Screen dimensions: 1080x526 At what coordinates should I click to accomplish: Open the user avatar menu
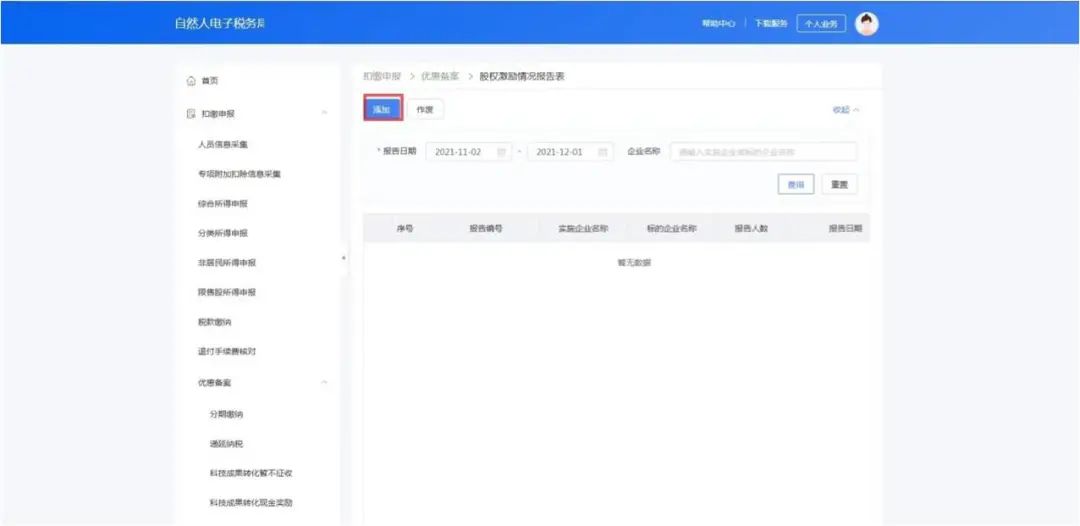coord(866,24)
